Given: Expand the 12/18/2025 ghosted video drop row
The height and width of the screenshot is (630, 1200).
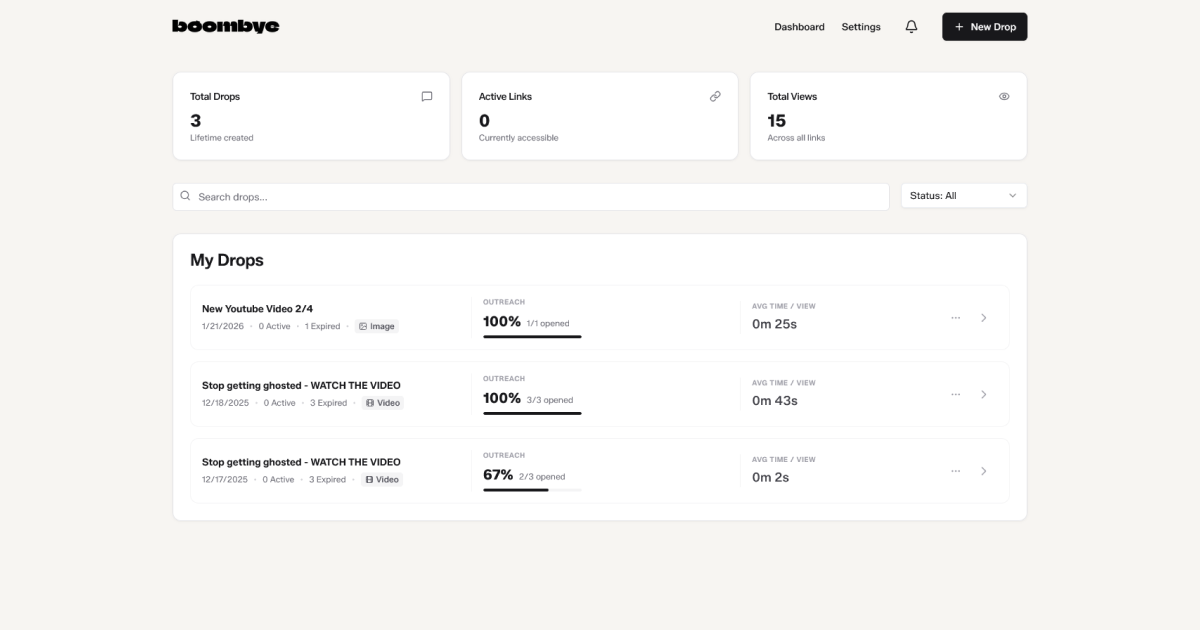Looking at the screenshot, I should pyautogui.click(x=983, y=394).
